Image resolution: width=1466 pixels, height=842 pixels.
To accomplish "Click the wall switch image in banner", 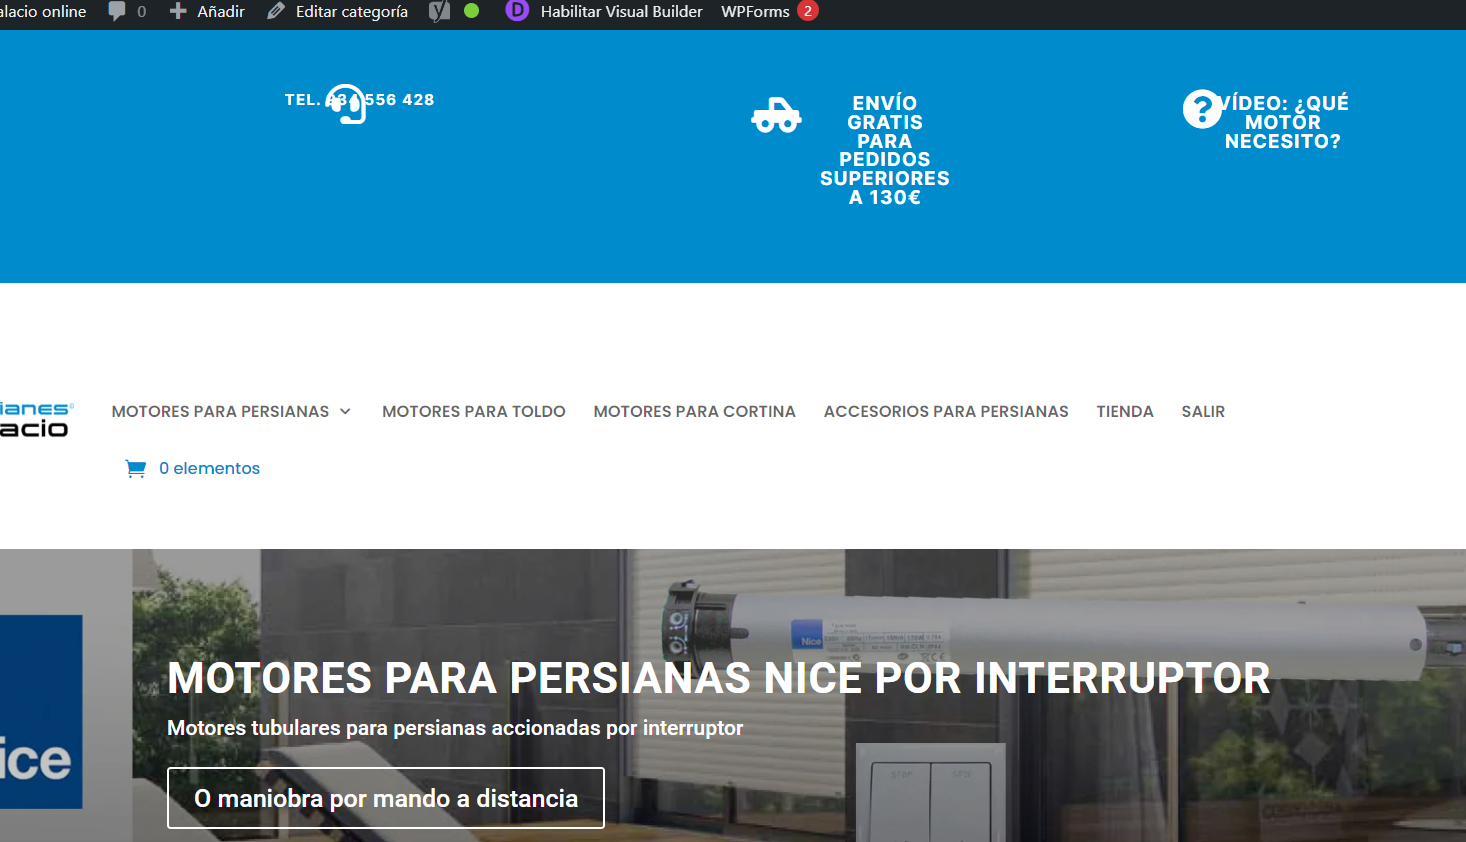I will 931,793.
